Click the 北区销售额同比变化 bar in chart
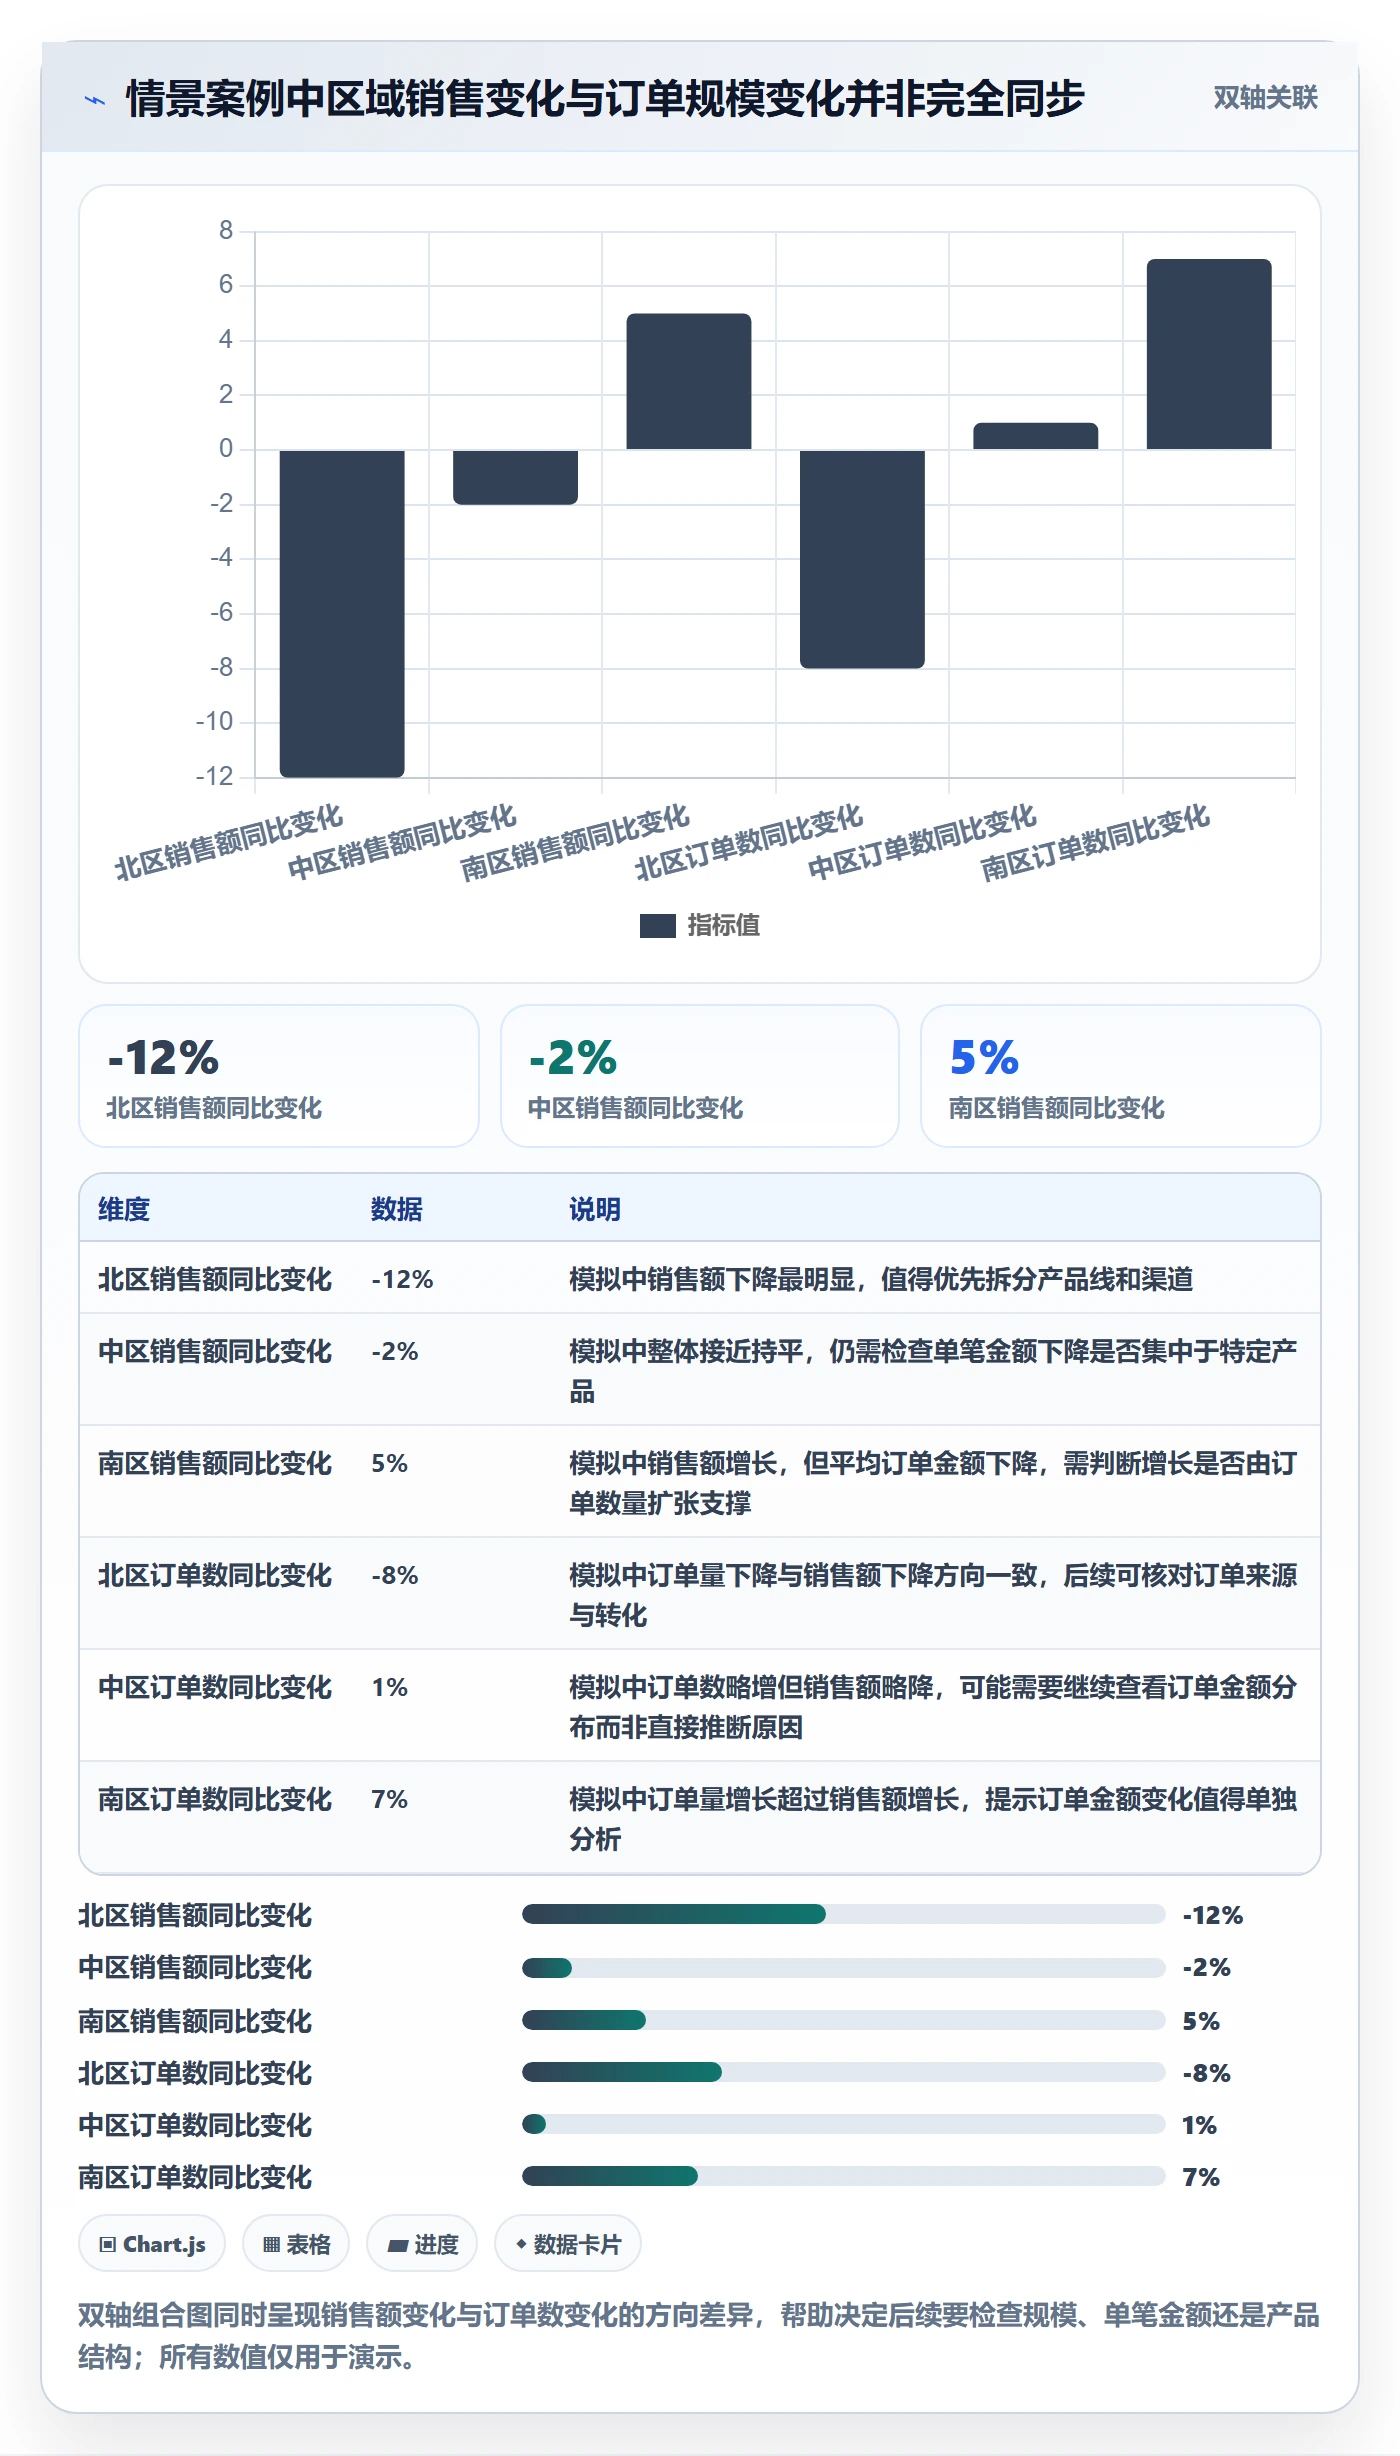Screen dimensions: 1400x2456 click(x=342, y=613)
